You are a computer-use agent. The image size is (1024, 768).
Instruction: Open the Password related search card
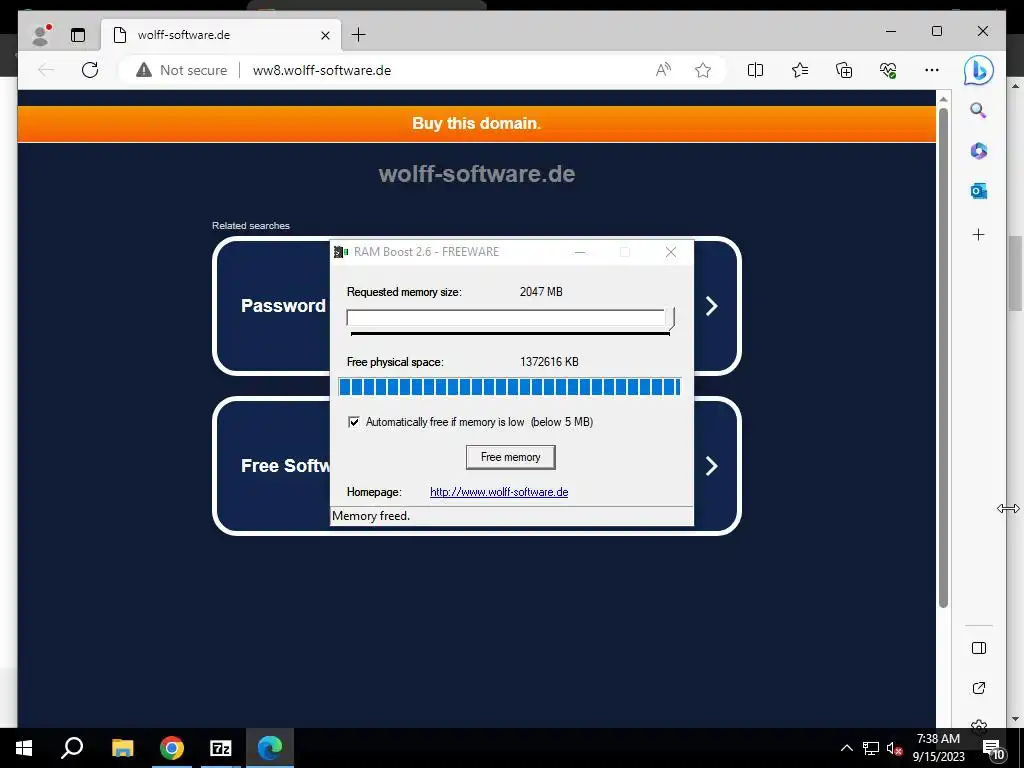477,306
